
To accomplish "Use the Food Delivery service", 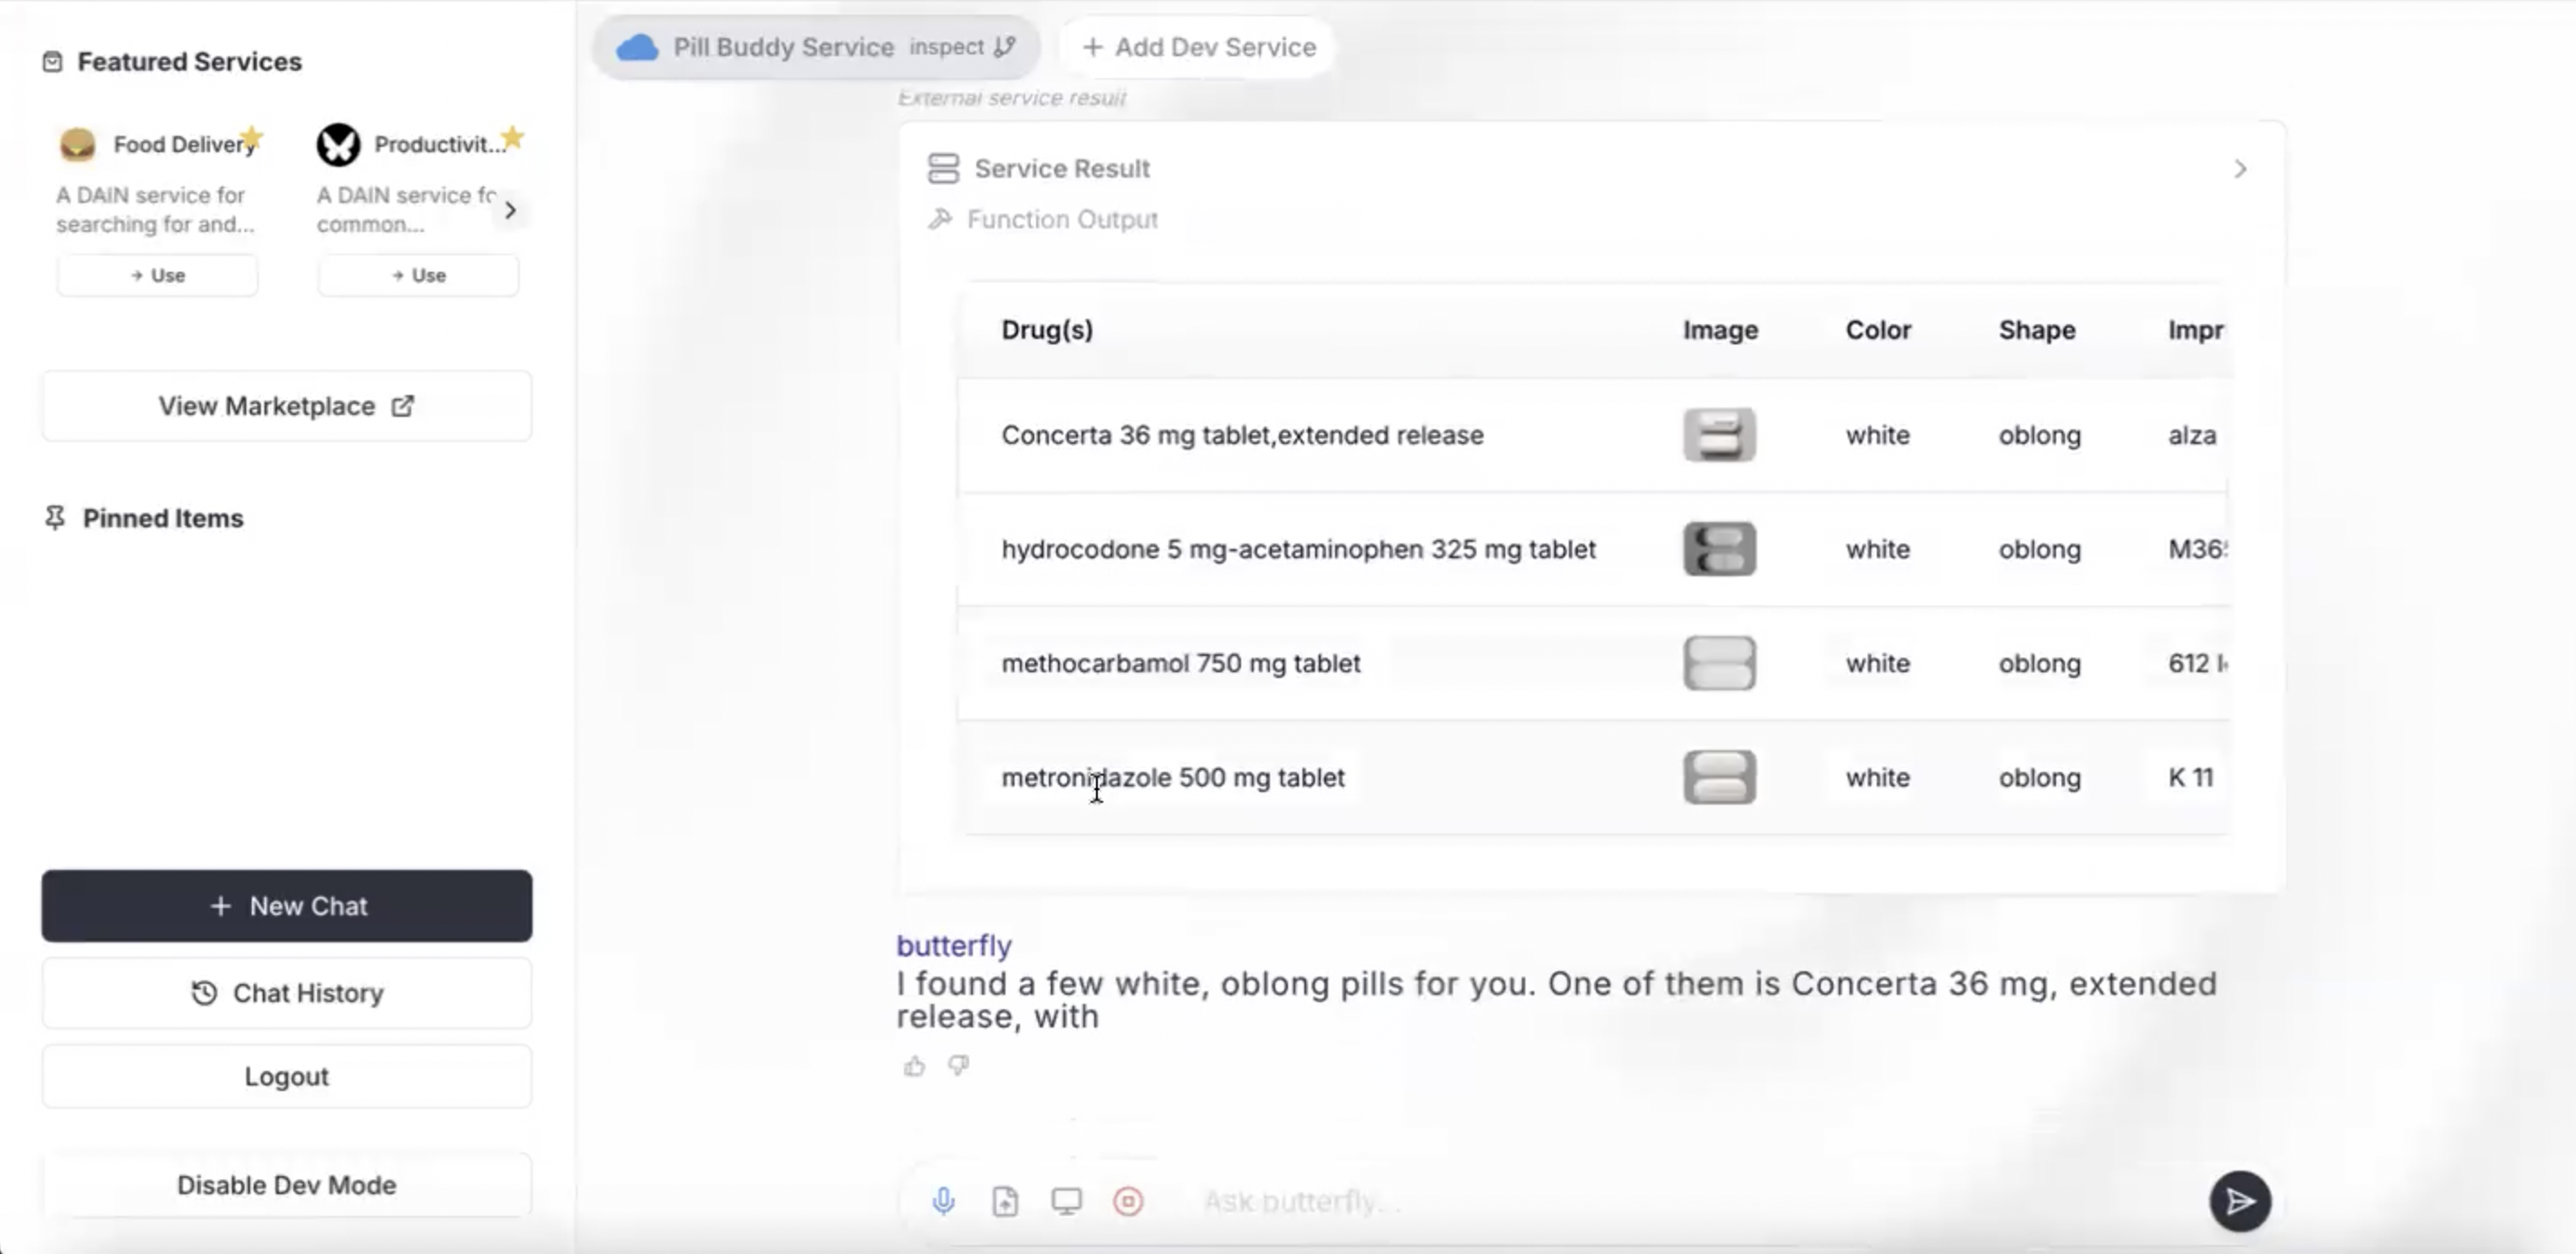I will pyautogui.click(x=157, y=275).
